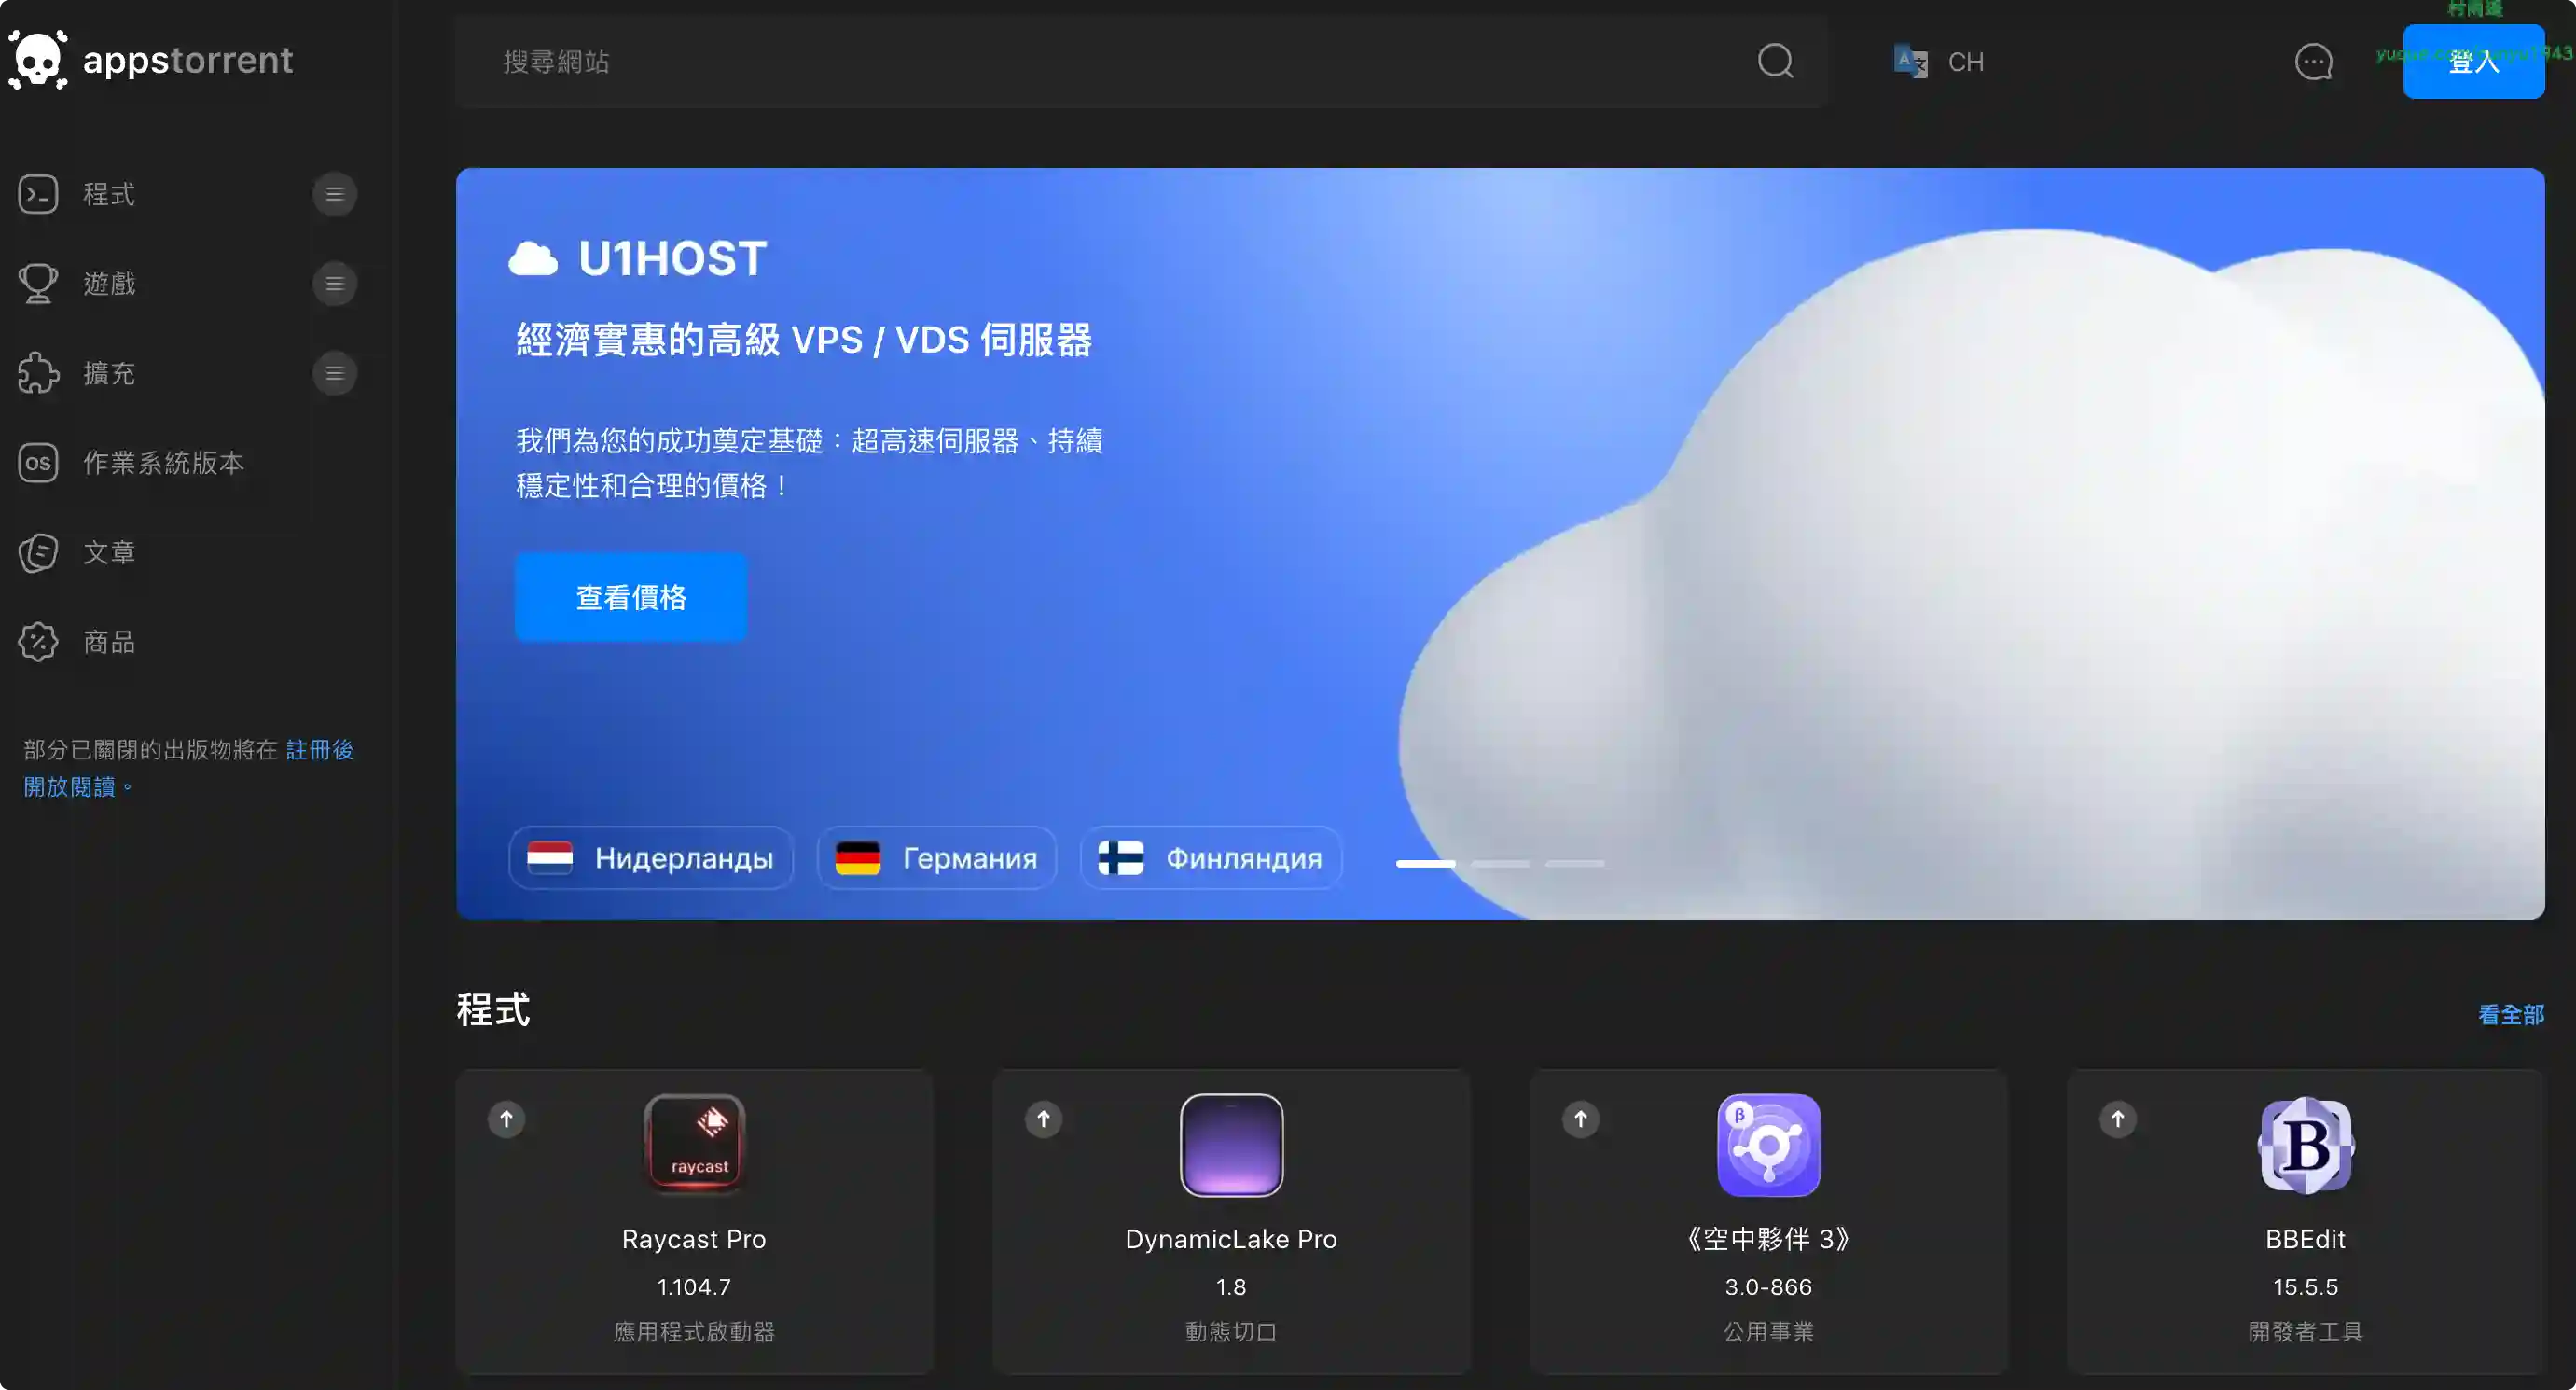The image size is (2576, 1390).
Task: Open the chat bubble icon
Action: click(x=2313, y=62)
